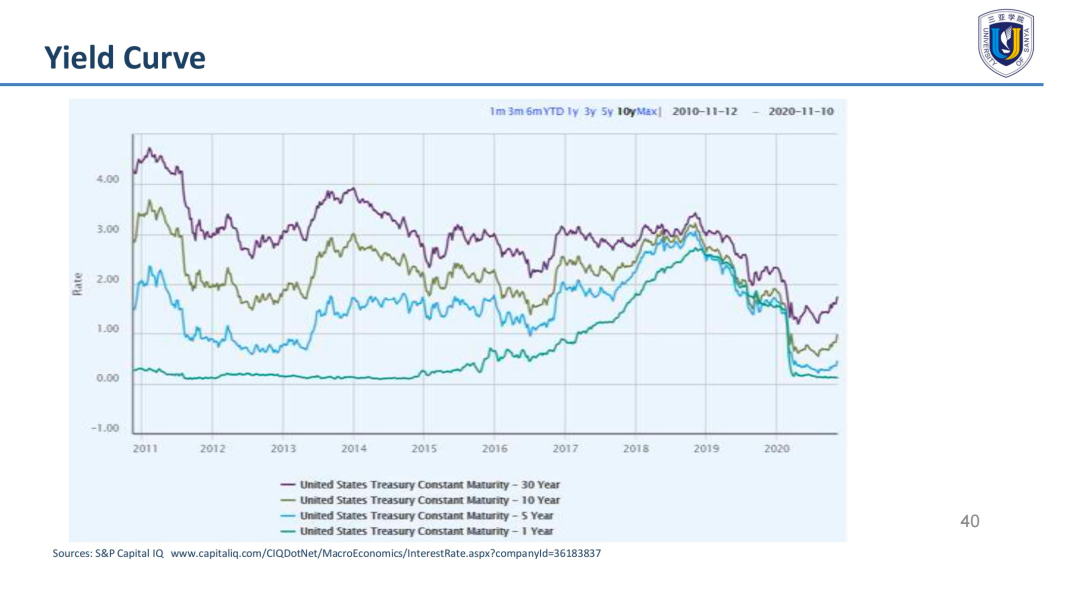Click slide number 40

(969, 521)
